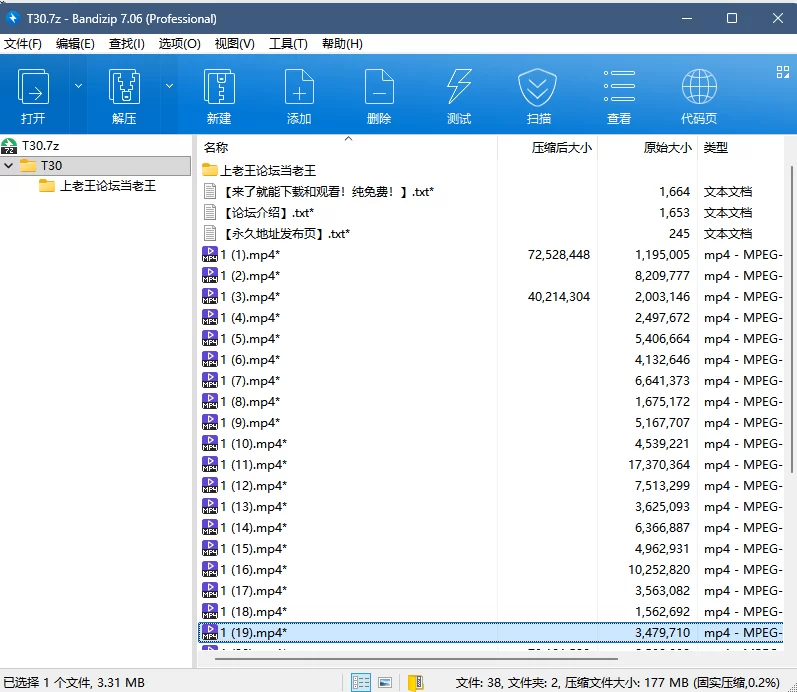Switch to image preview status bar icon
The image size is (797, 692).
(x=385, y=682)
